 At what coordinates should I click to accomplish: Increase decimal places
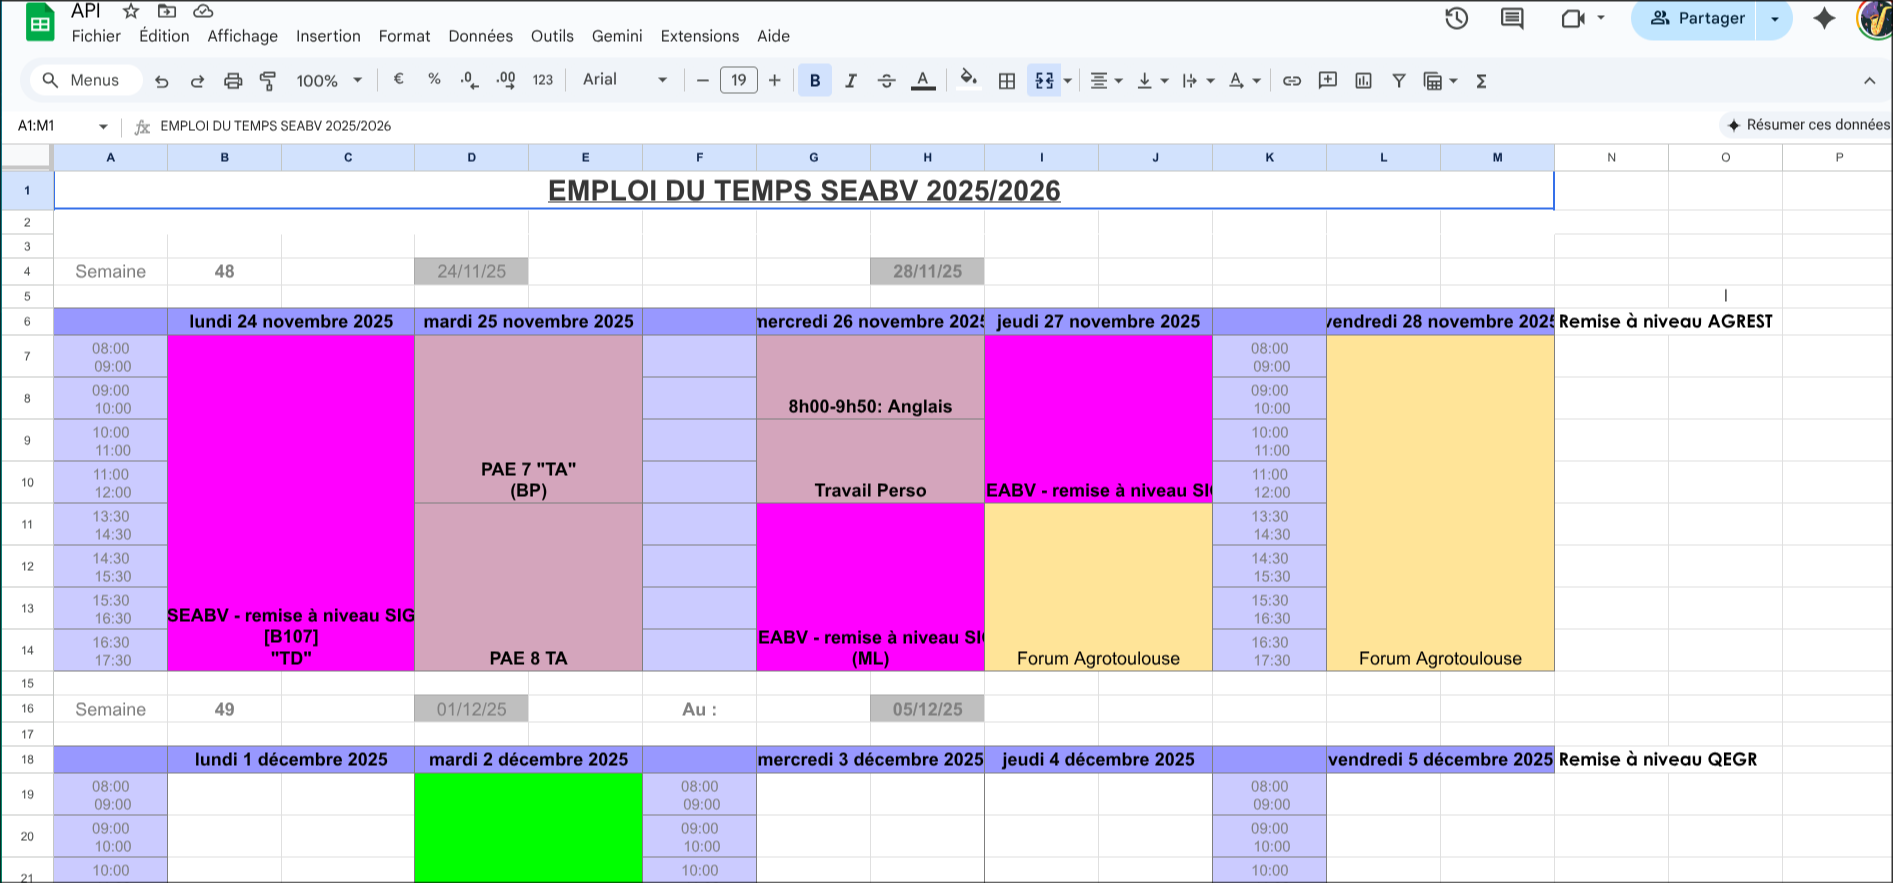point(506,80)
